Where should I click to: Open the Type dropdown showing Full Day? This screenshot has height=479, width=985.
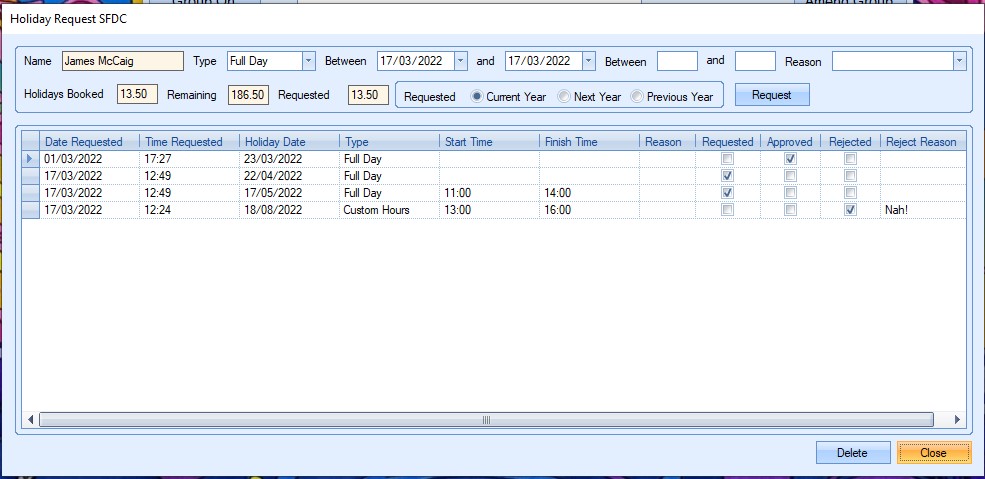(308, 61)
